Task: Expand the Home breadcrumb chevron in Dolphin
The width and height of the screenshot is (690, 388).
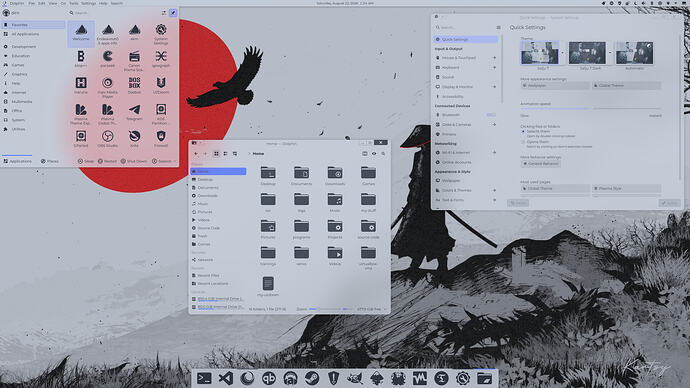Action: click(249, 154)
